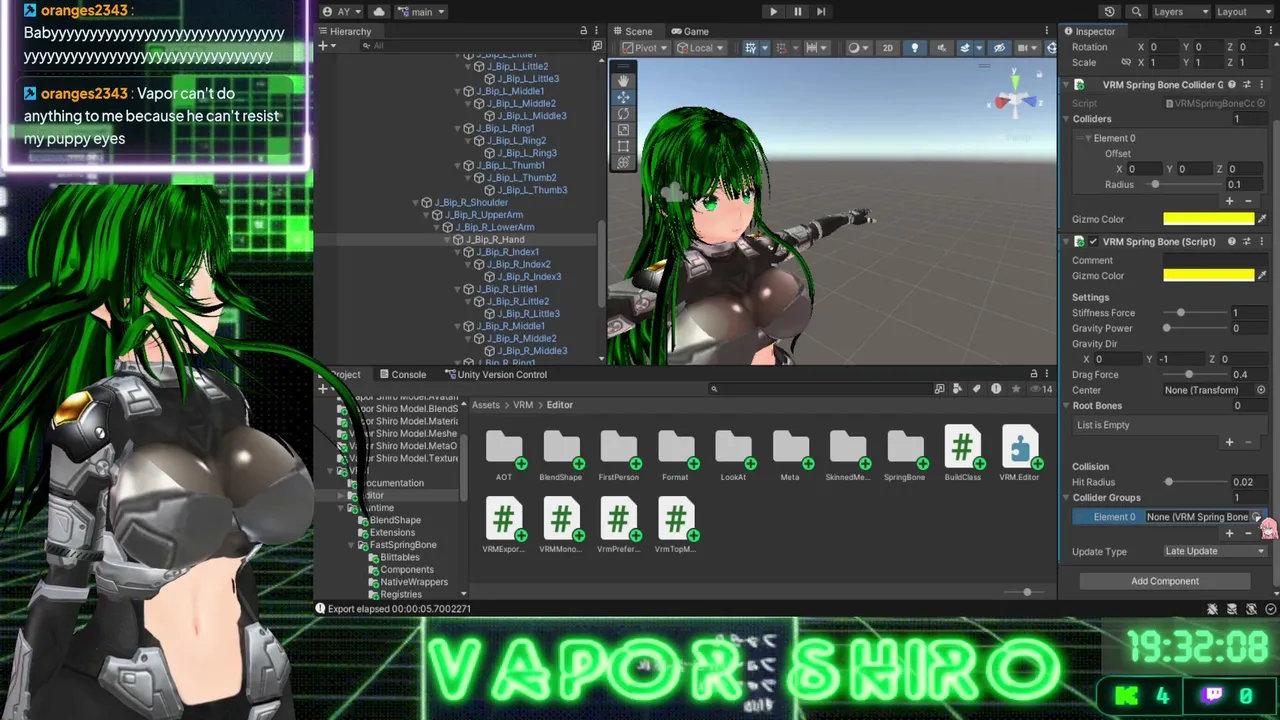Select J_Bip_R_Hand in the Hierarchy

(x=495, y=240)
